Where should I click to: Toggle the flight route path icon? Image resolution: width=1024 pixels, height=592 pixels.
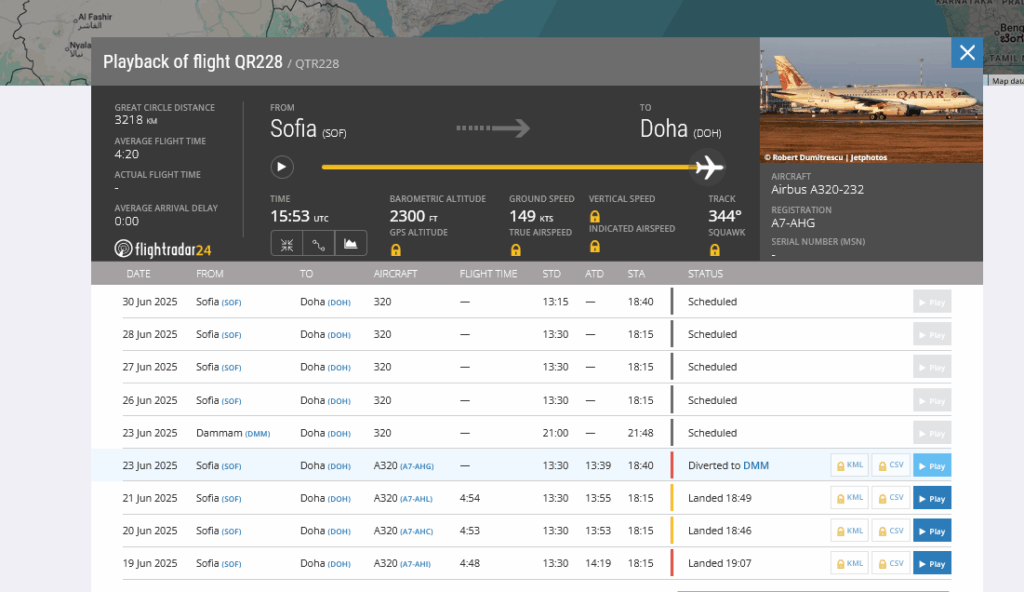coord(319,244)
